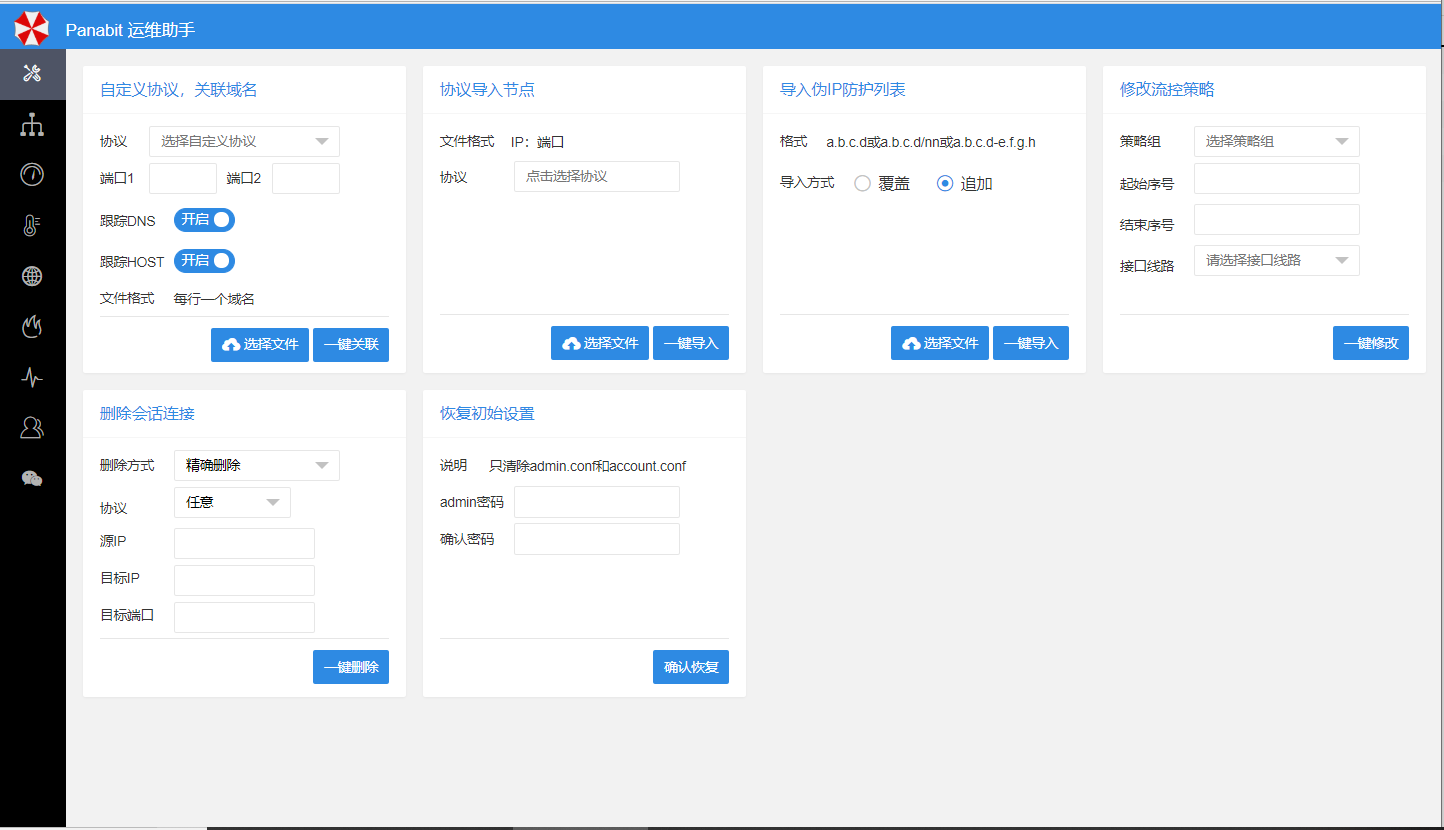The width and height of the screenshot is (1444, 830).
Task: Click the flame sidebar icon
Action: pos(32,327)
